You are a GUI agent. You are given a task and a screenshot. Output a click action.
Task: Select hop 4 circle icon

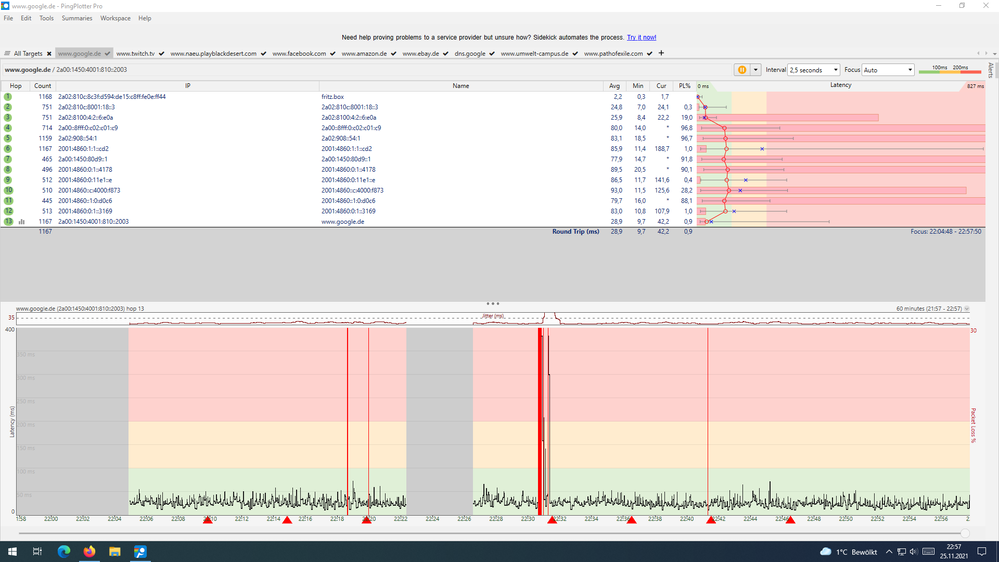[8, 128]
